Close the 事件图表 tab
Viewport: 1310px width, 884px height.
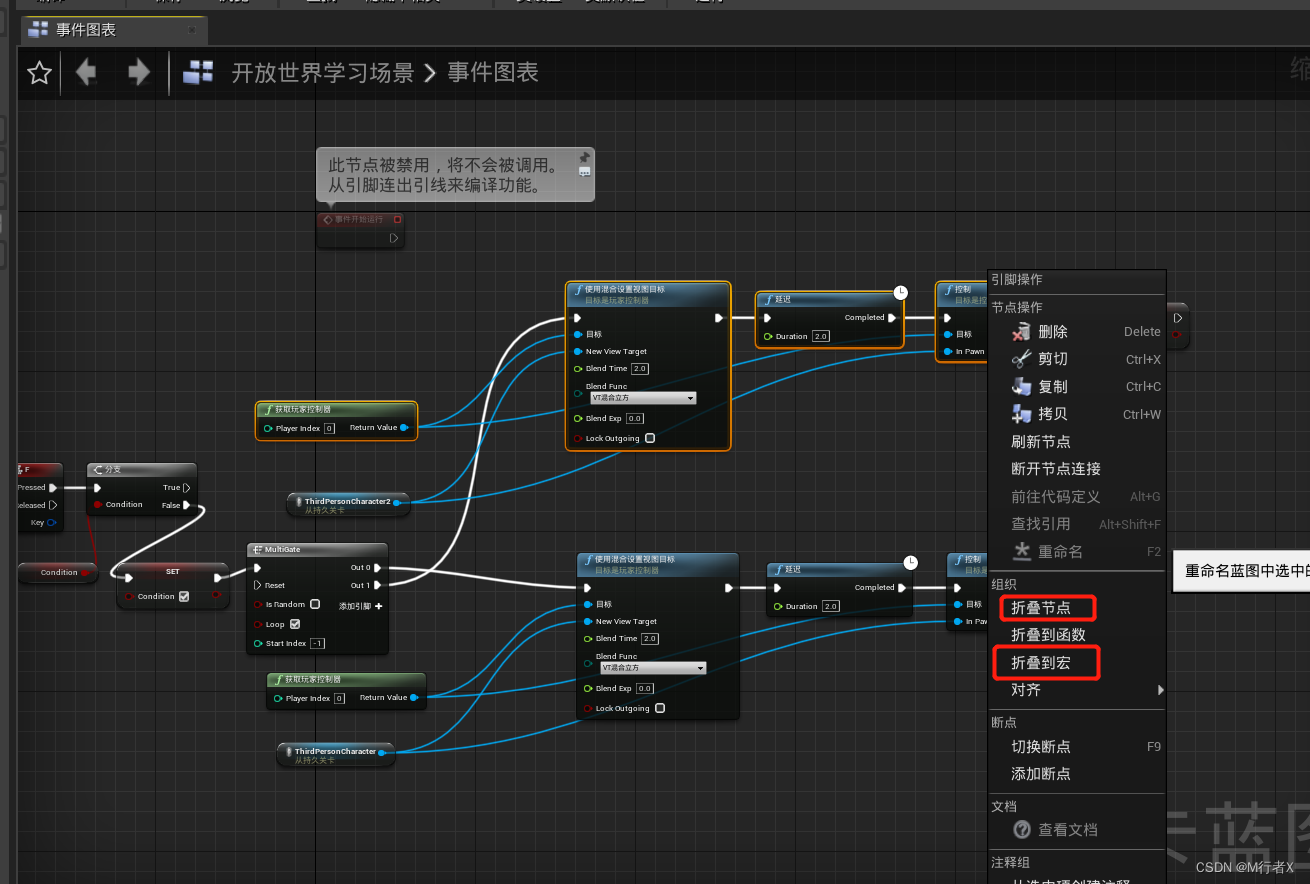192,30
